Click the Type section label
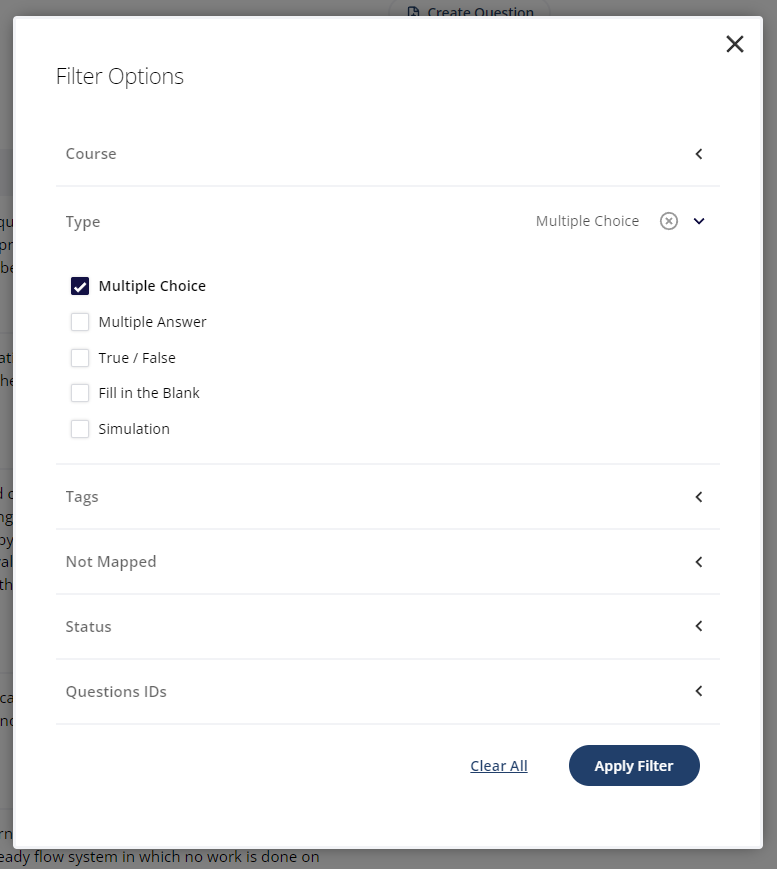777x869 pixels. click(83, 222)
